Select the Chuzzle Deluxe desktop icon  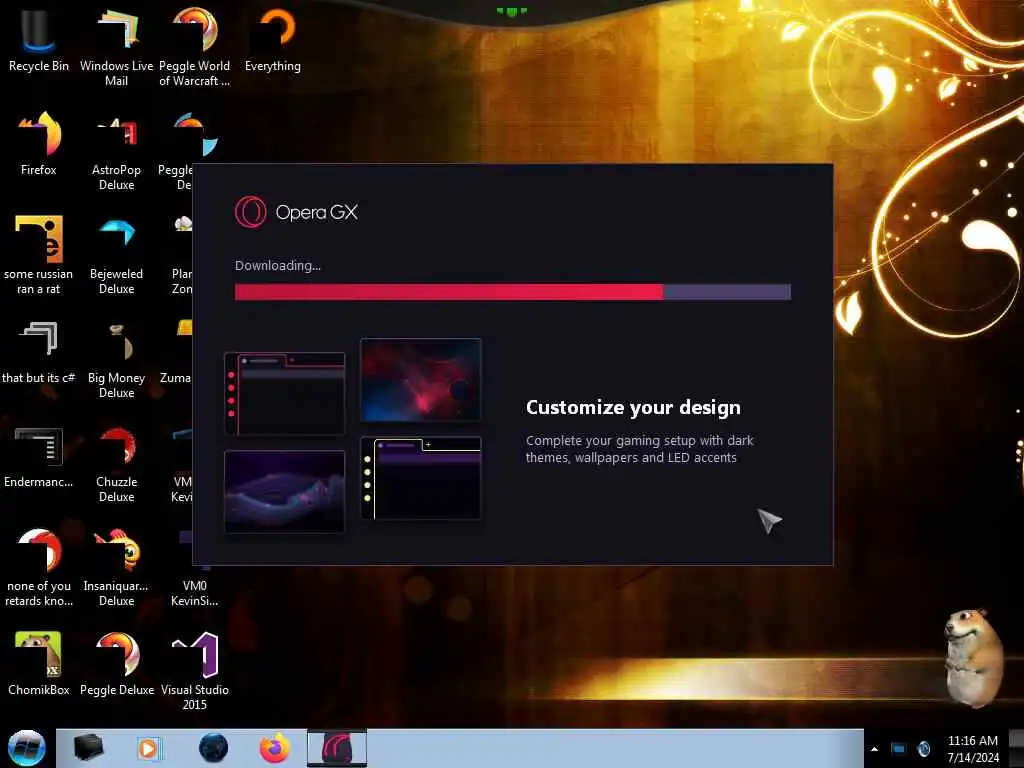click(x=116, y=464)
